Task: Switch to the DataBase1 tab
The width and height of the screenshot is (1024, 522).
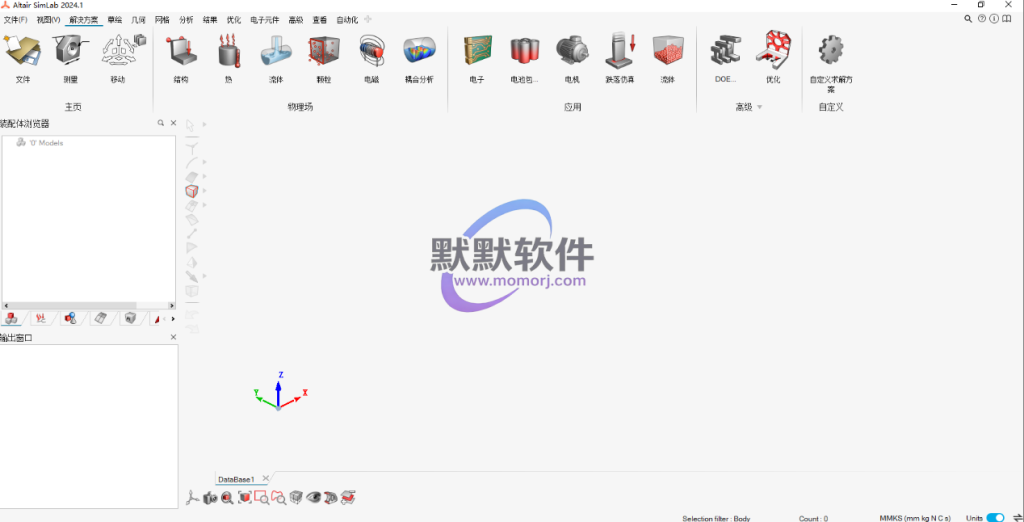Action: 237,479
